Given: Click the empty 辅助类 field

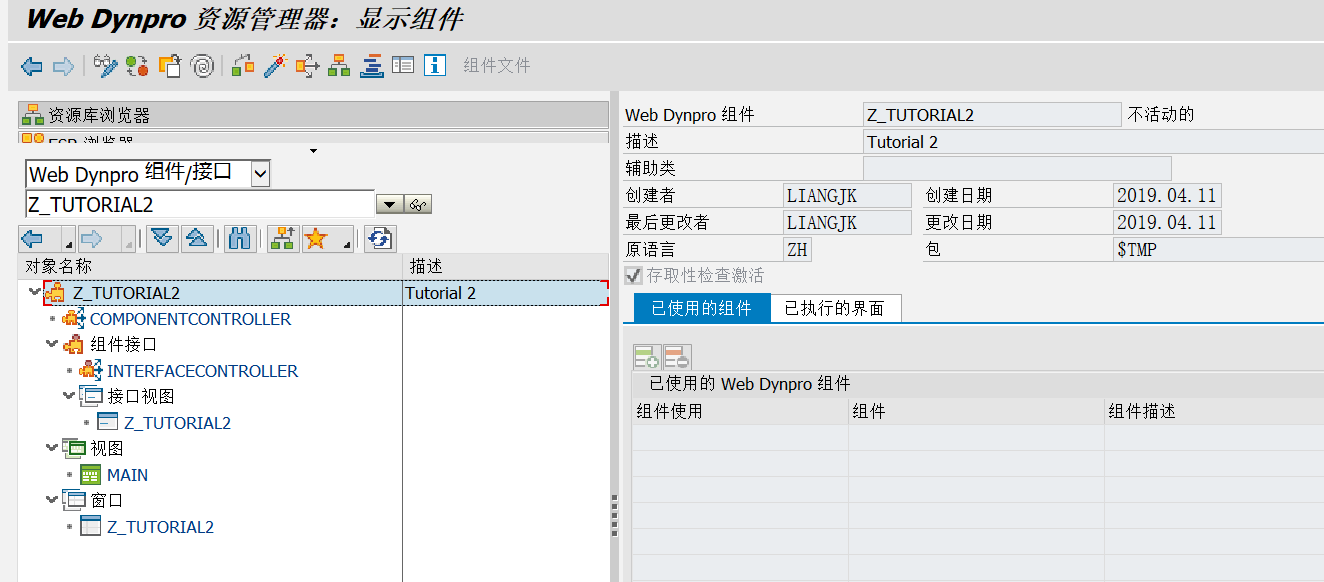Looking at the screenshot, I should coord(1017,169).
